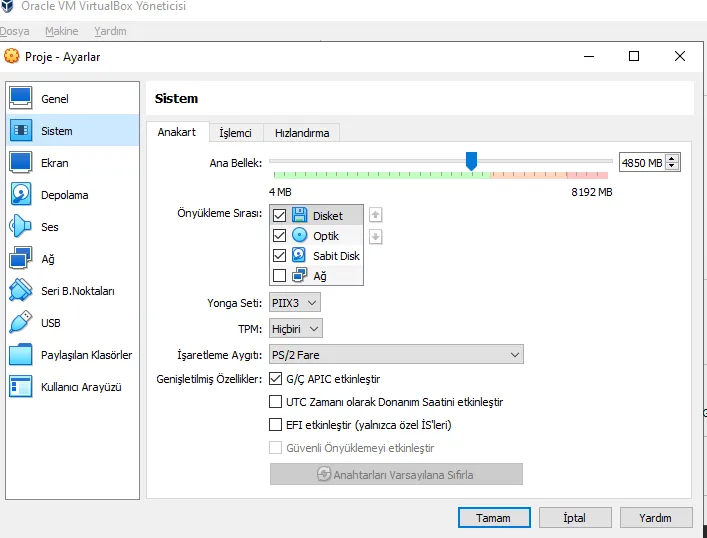Open the TPM Hiçbiri dropdown
This screenshot has height=538, width=707.
296,329
